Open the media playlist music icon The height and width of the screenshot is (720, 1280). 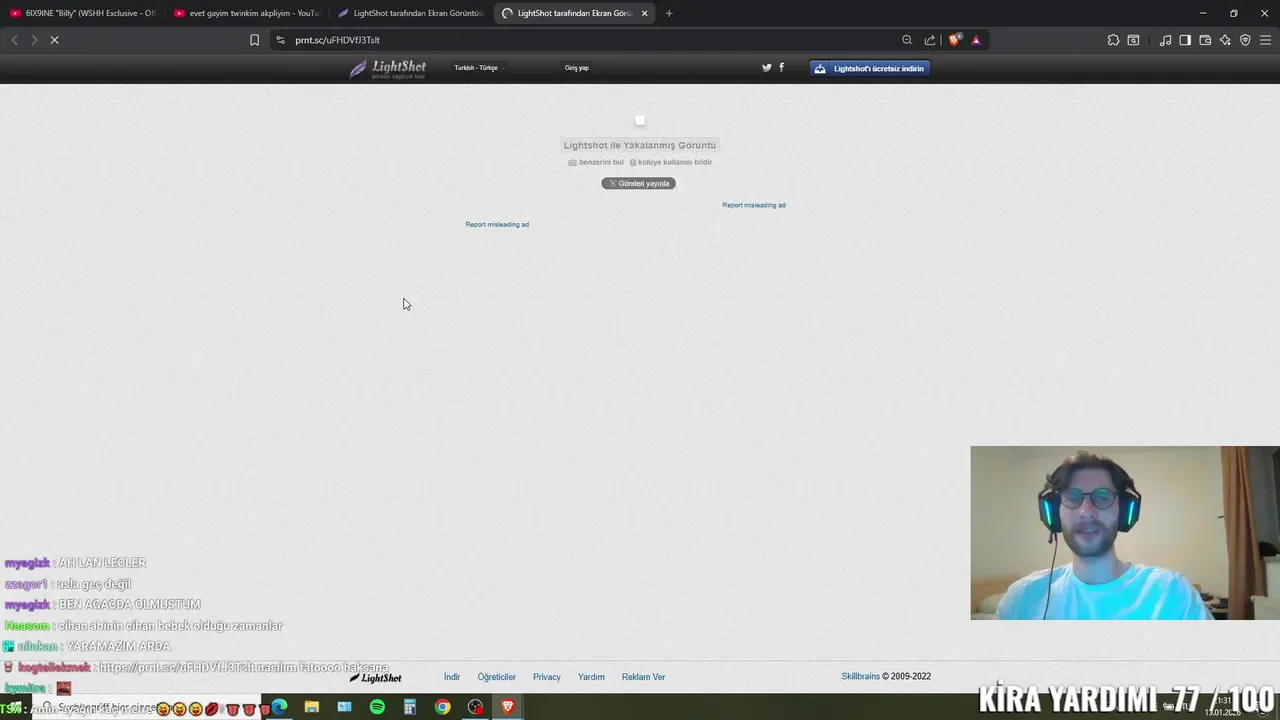(x=1165, y=40)
